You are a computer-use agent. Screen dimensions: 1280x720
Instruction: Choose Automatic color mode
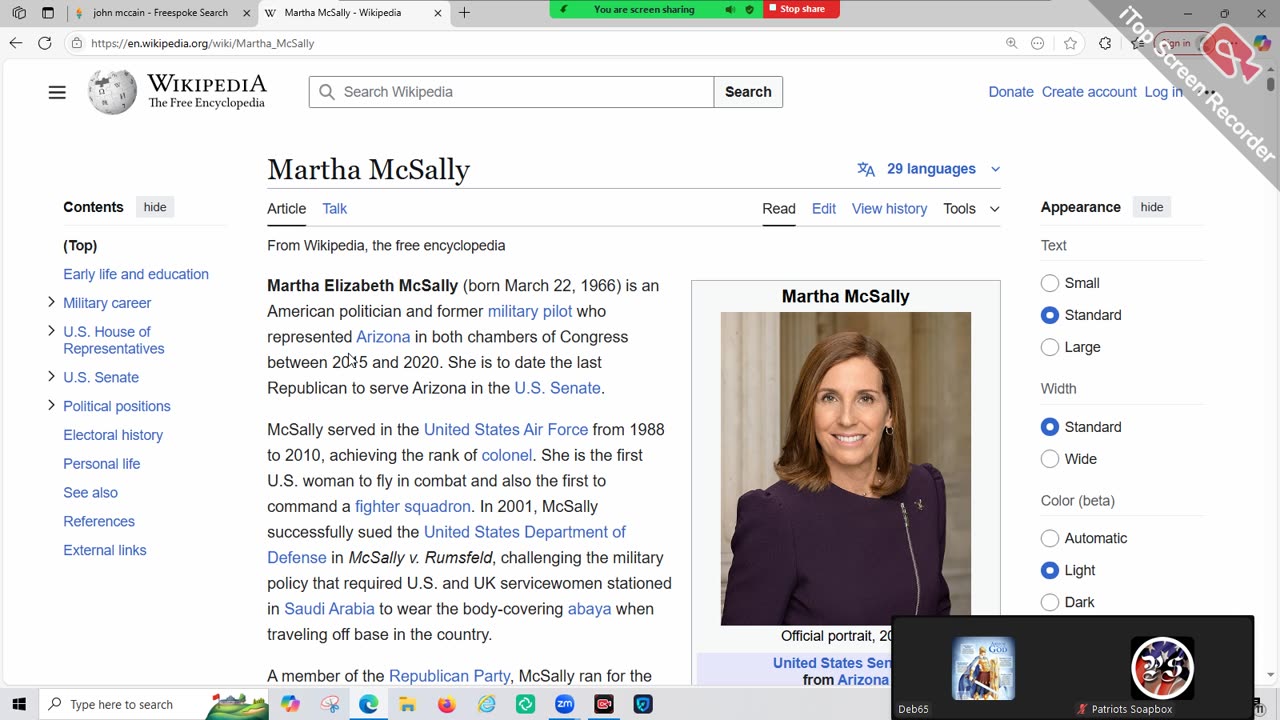click(1050, 538)
